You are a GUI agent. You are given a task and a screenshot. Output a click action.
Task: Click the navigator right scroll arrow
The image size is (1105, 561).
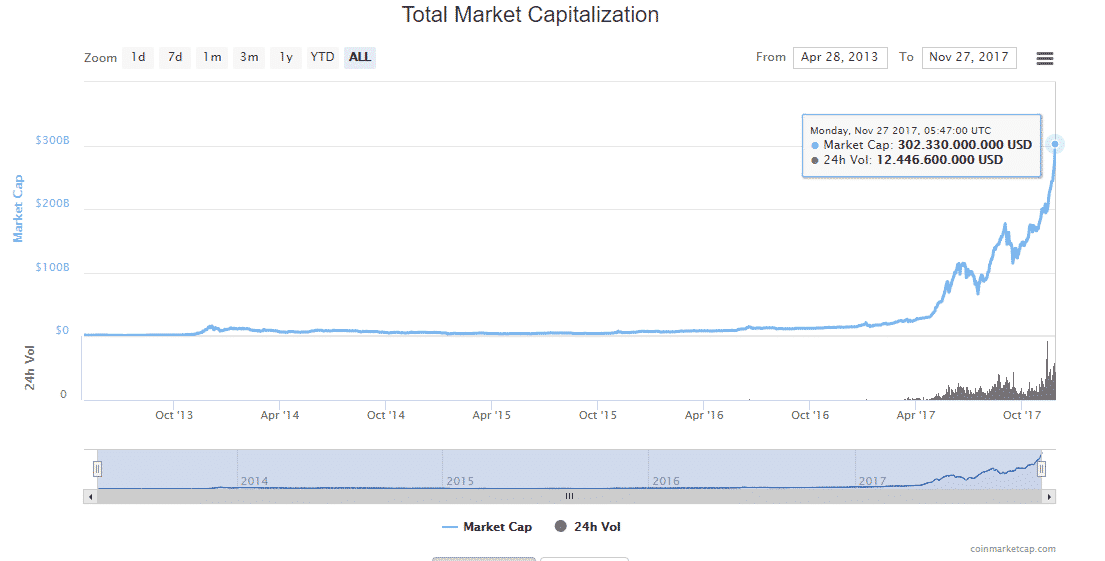tap(1048, 496)
